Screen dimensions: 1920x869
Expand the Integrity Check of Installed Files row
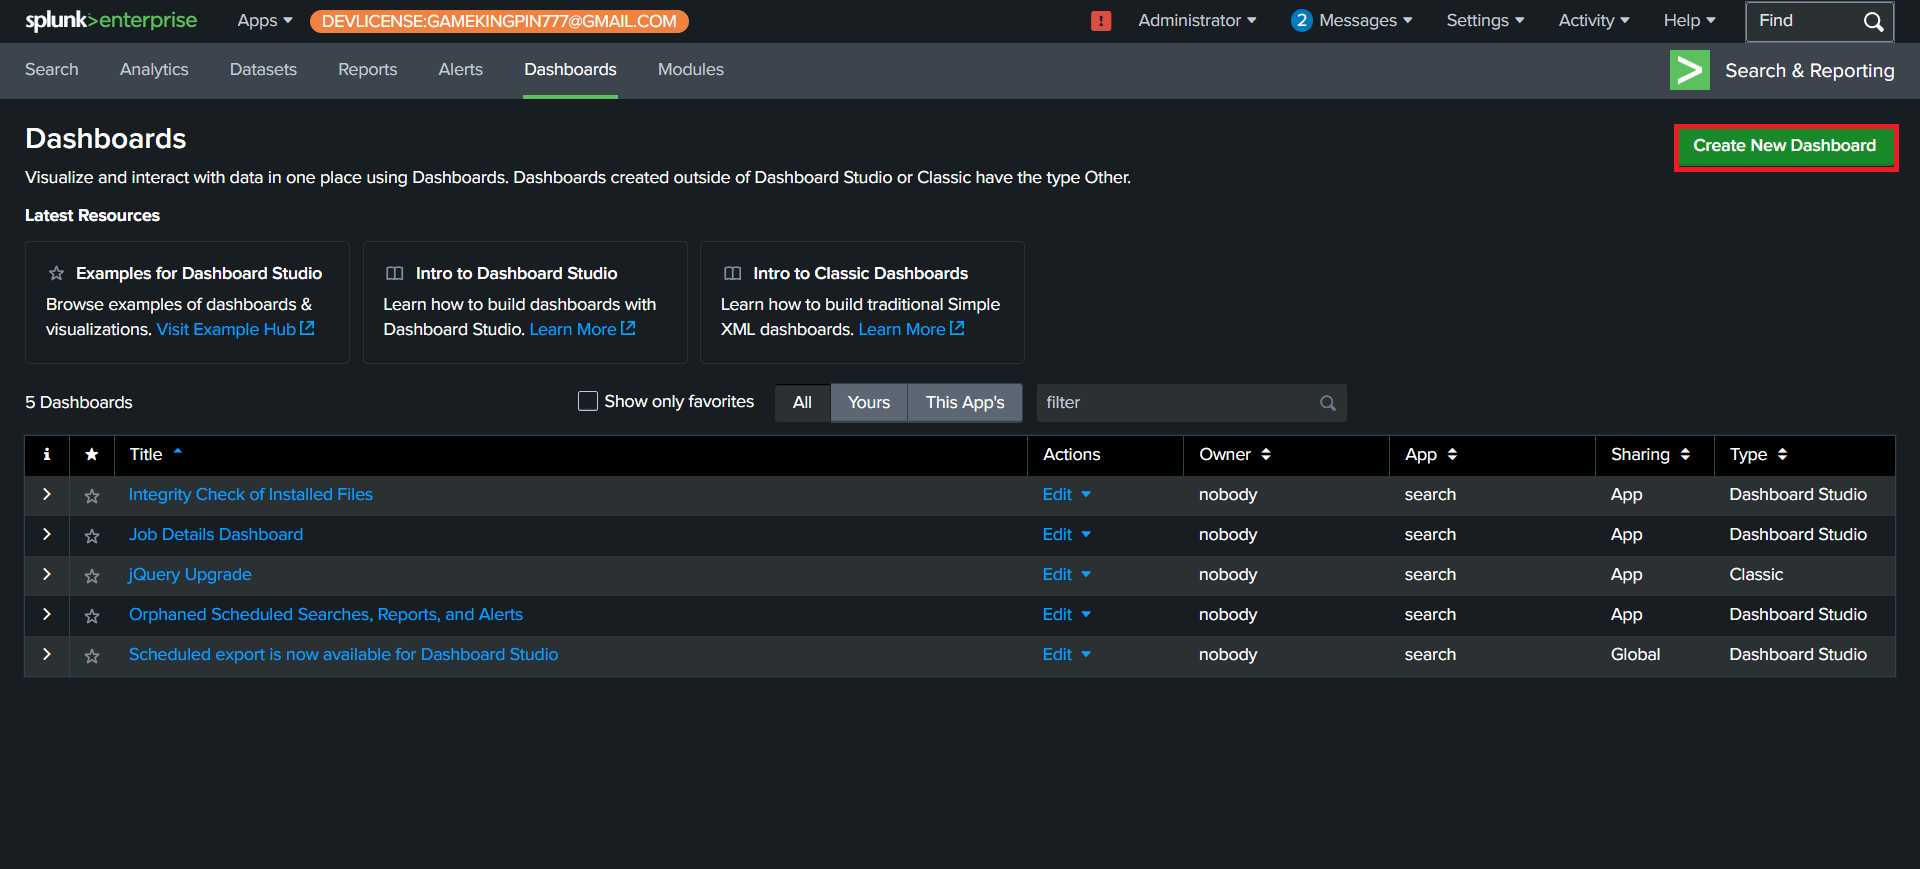[x=47, y=494]
